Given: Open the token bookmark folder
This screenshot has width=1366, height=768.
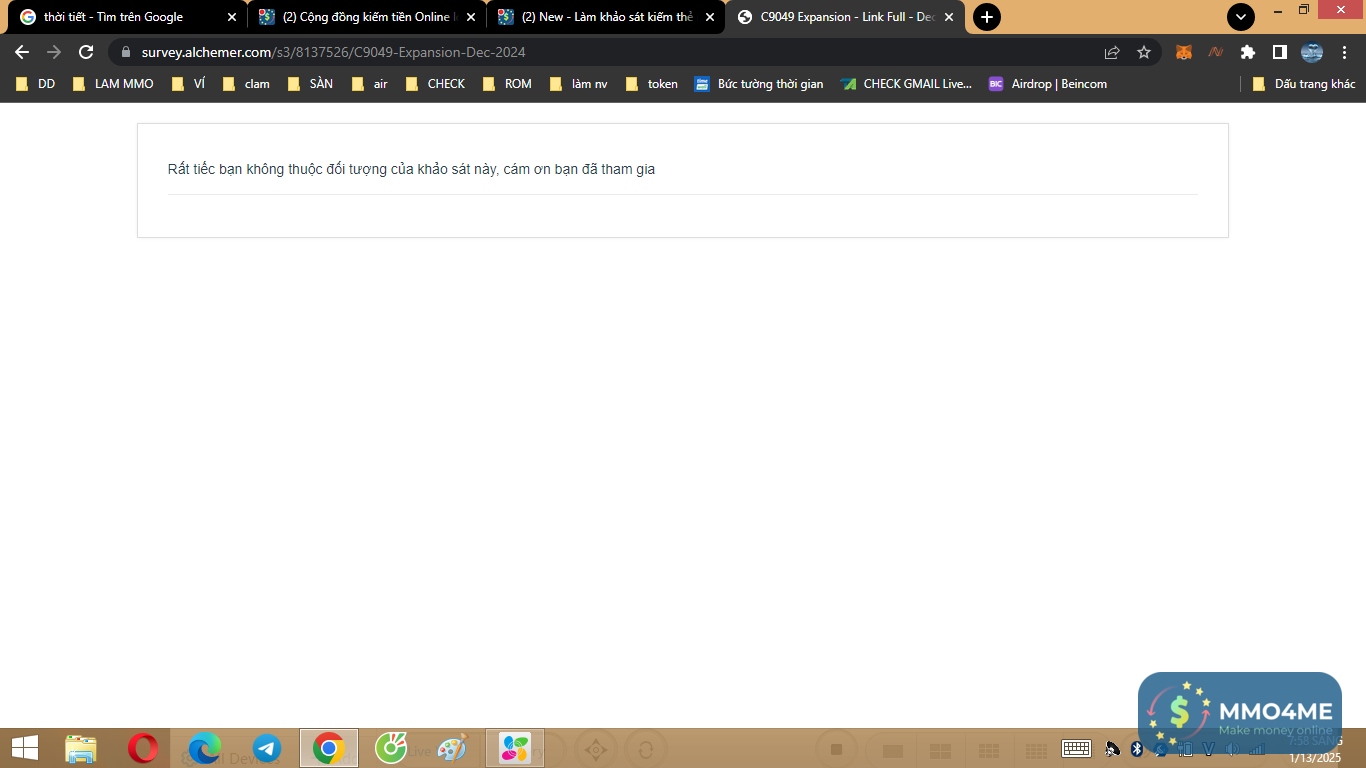Looking at the screenshot, I should pyautogui.click(x=651, y=84).
